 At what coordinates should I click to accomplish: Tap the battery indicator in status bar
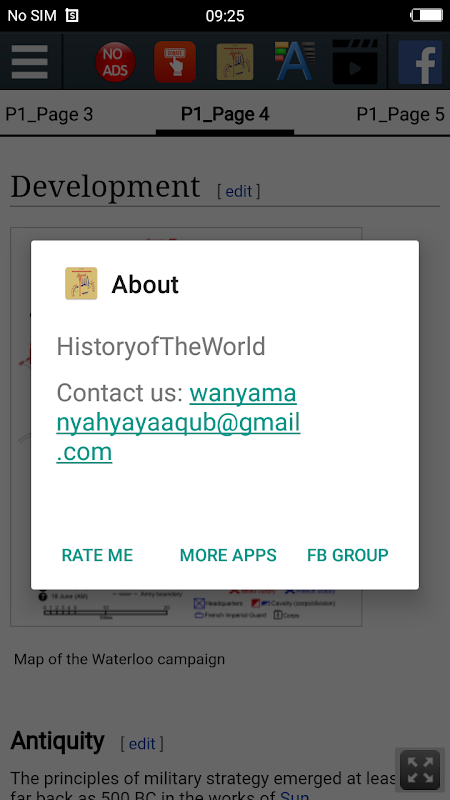pyautogui.click(x=427, y=15)
